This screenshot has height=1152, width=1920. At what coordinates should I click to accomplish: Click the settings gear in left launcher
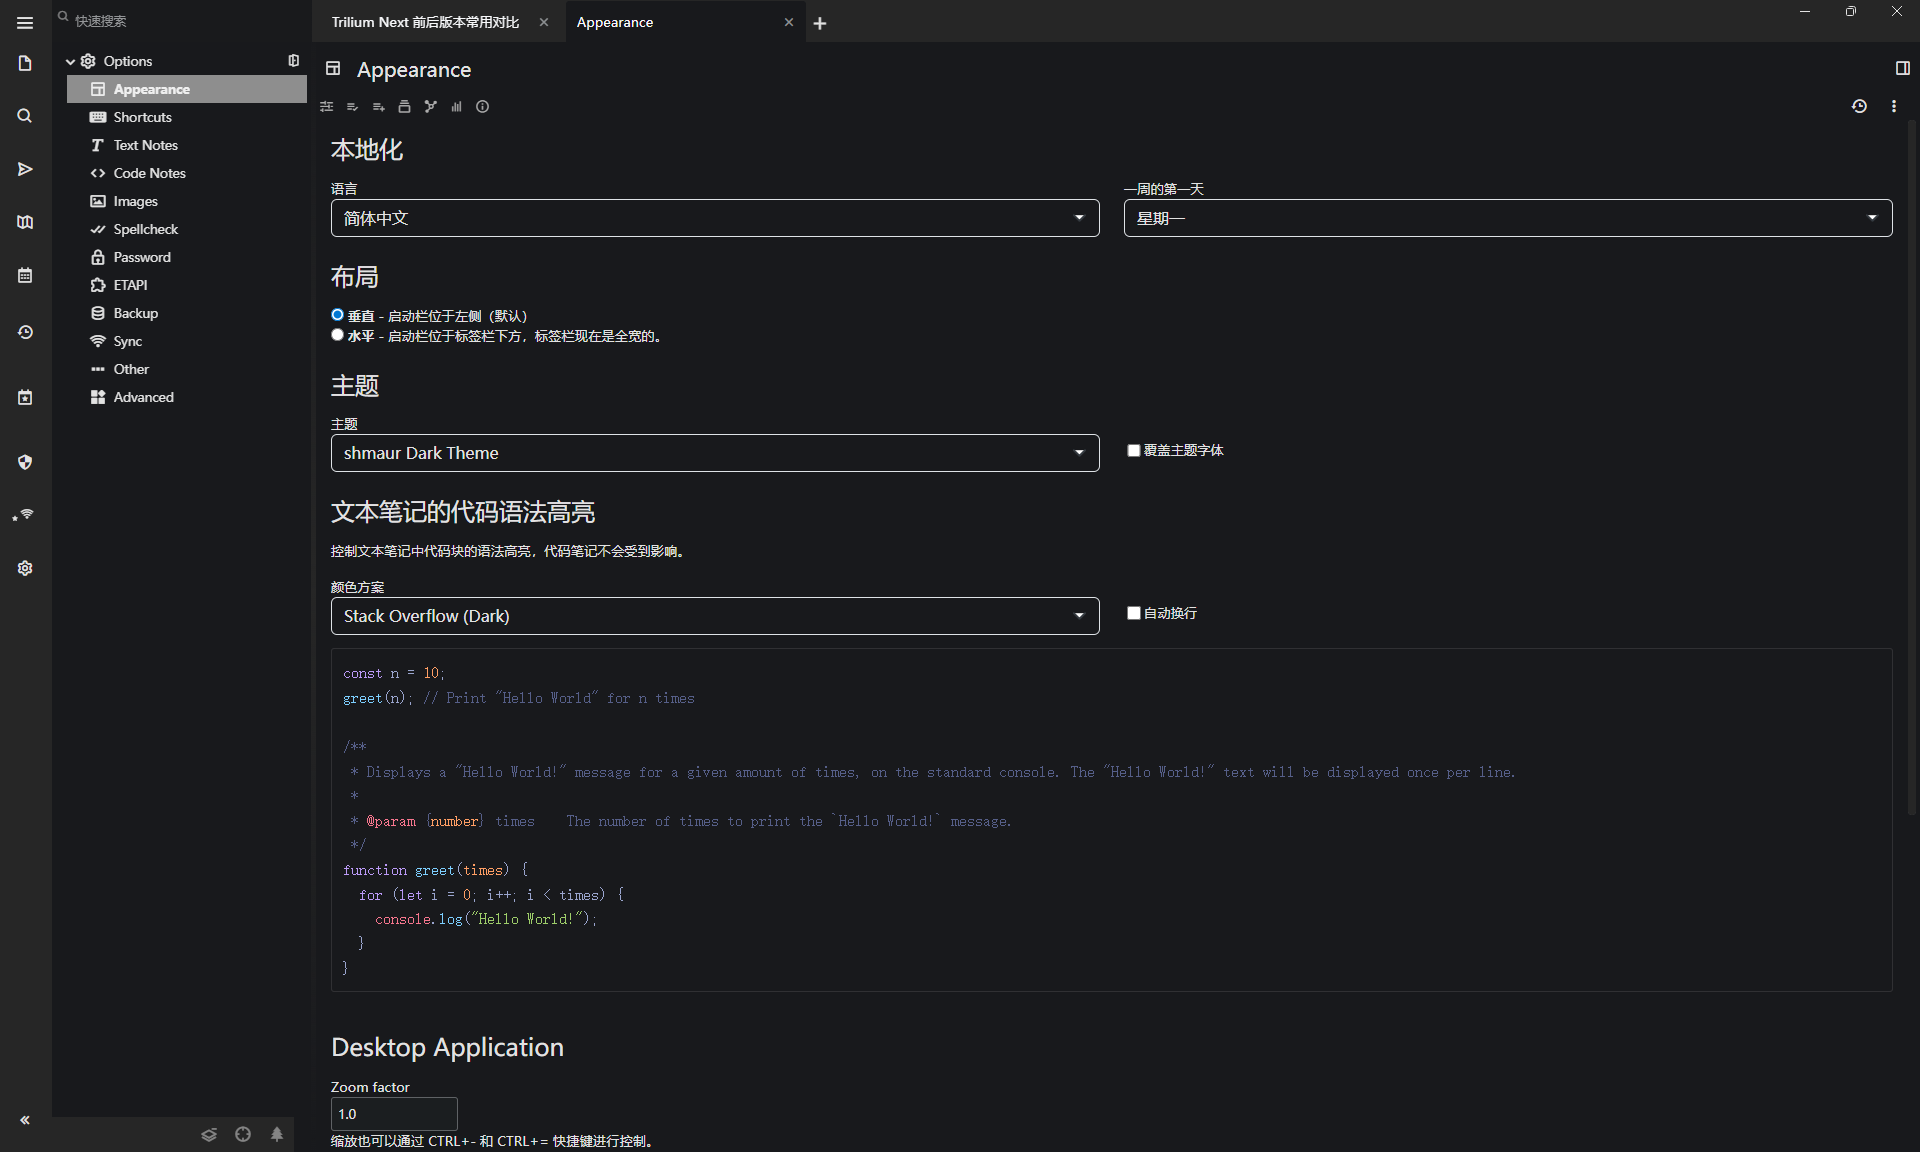pos(25,568)
